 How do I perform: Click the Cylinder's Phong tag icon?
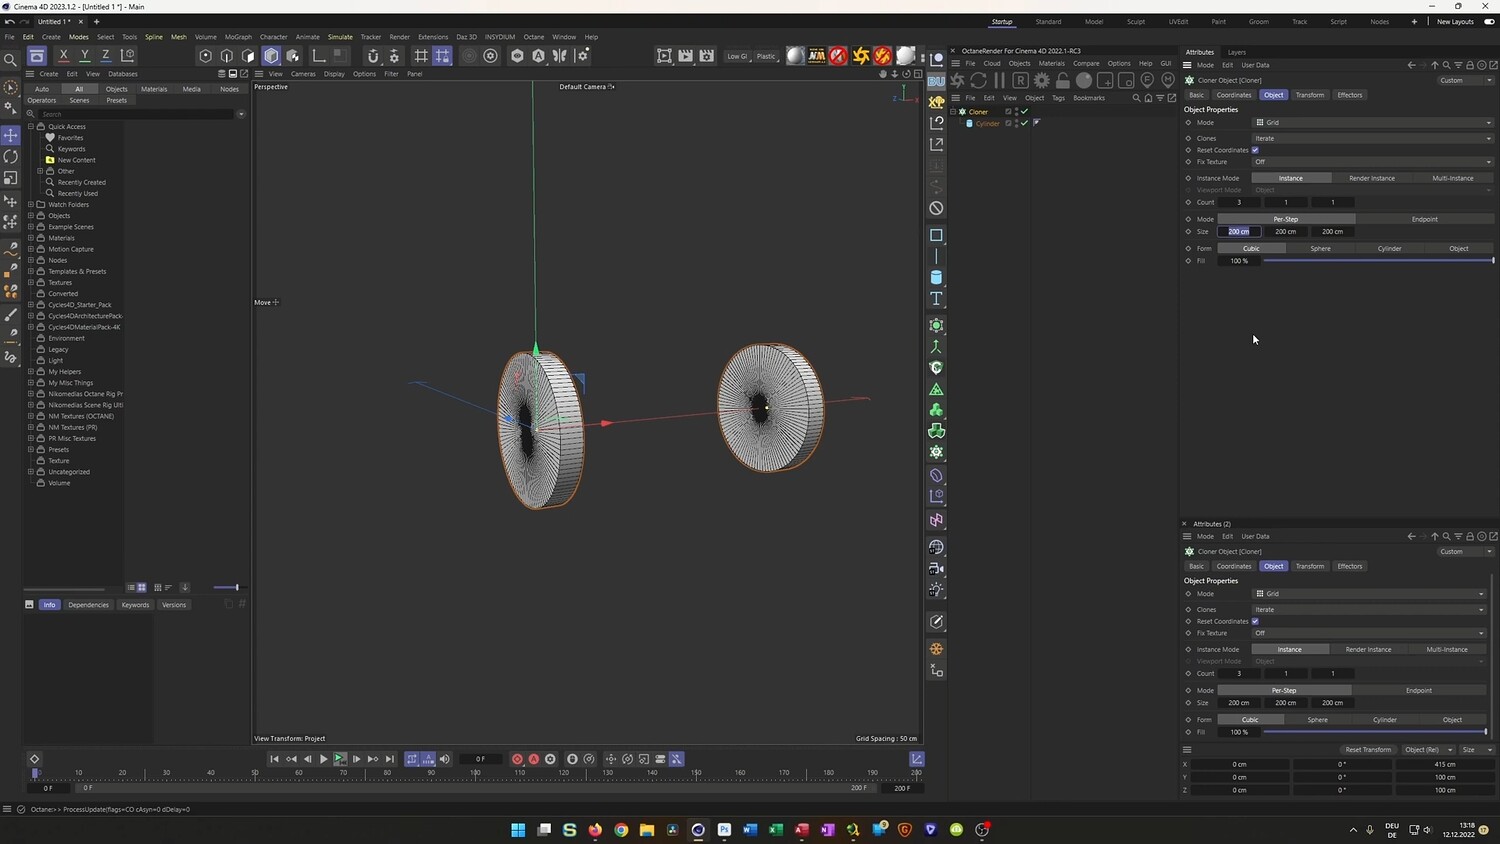pyautogui.click(x=1036, y=123)
